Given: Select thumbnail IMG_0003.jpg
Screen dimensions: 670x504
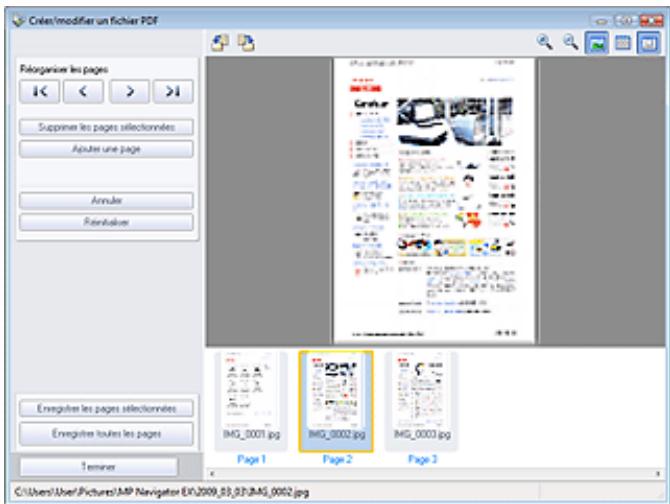Looking at the screenshot, I should pyautogui.click(x=422, y=401).
